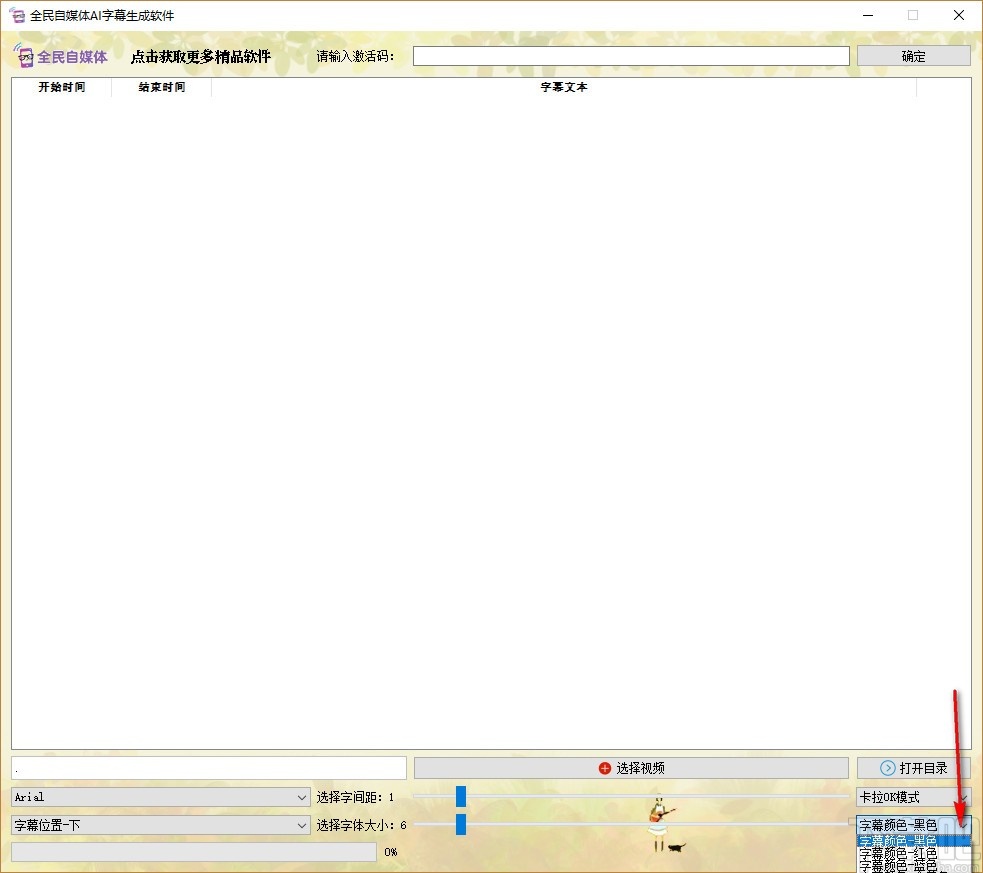The width and height of the screenshot is (983, 873).
Task: Click the 开始时间 column header
Action: coord(61,87)
